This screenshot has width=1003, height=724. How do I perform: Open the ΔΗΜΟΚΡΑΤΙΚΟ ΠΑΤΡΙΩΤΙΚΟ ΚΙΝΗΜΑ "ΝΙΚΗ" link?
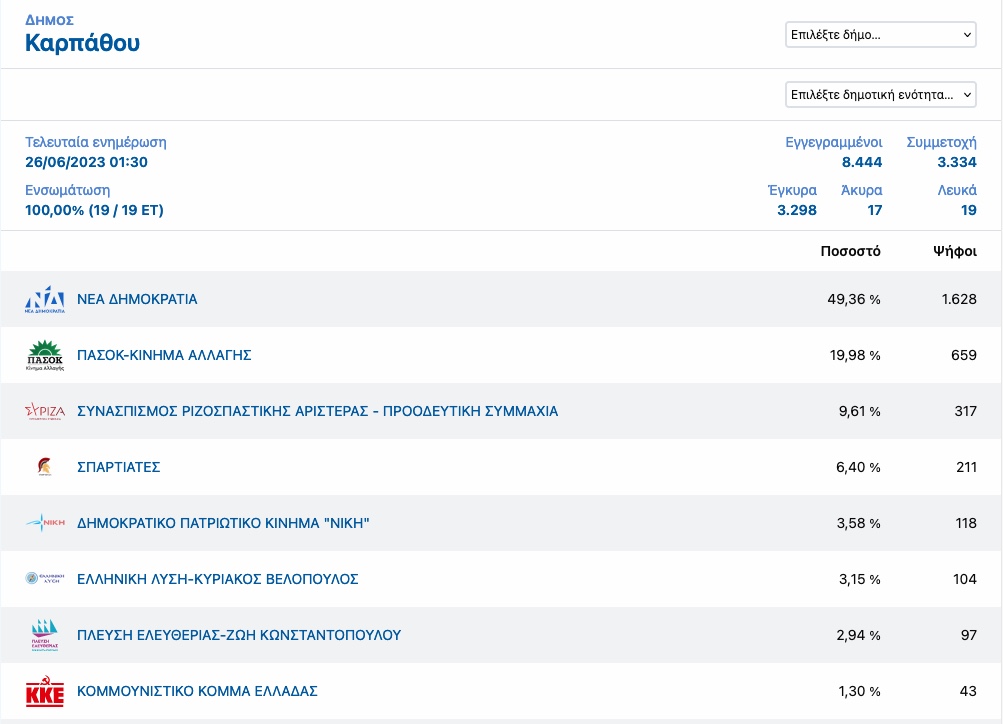click(223, 523)
